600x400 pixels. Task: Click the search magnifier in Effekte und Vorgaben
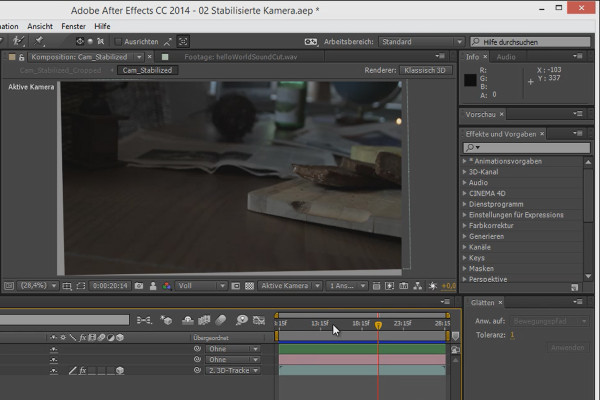pyautogui.click(x=472, y=147)
